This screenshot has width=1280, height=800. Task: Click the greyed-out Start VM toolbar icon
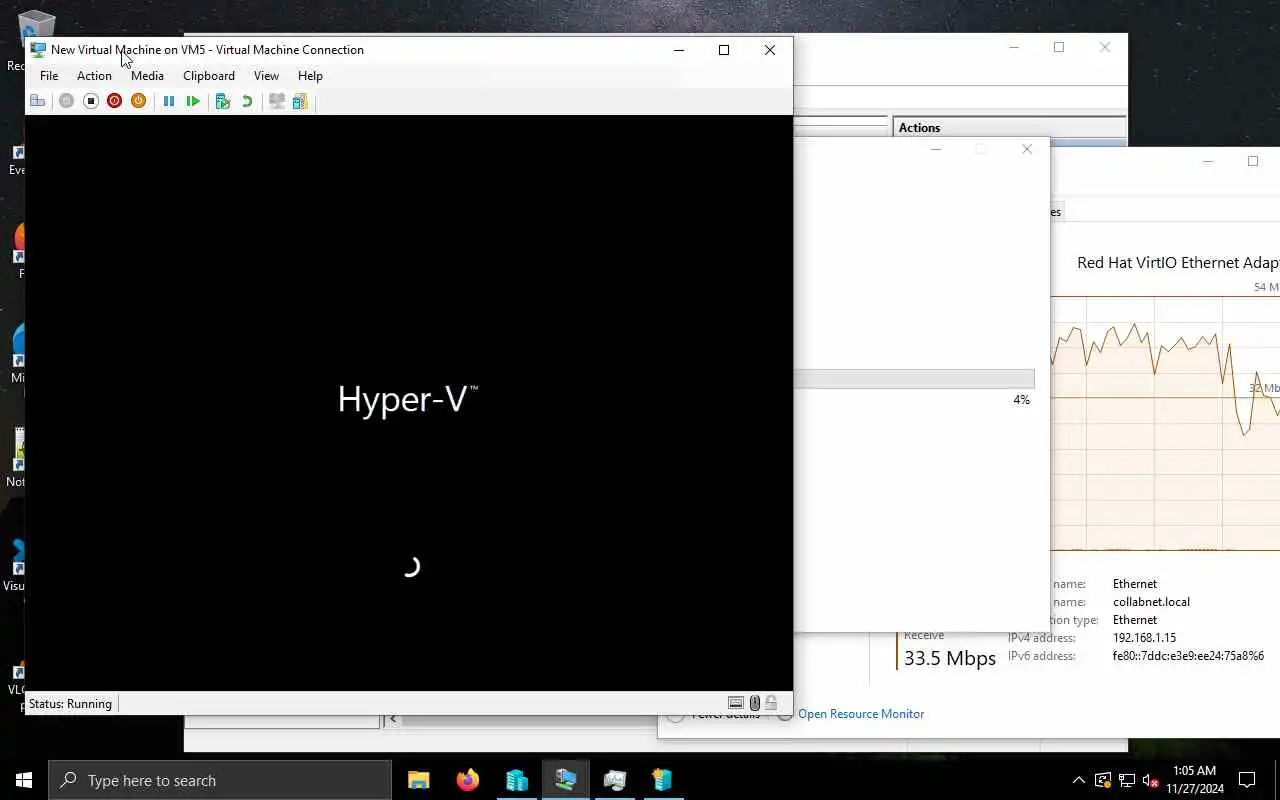66,101
